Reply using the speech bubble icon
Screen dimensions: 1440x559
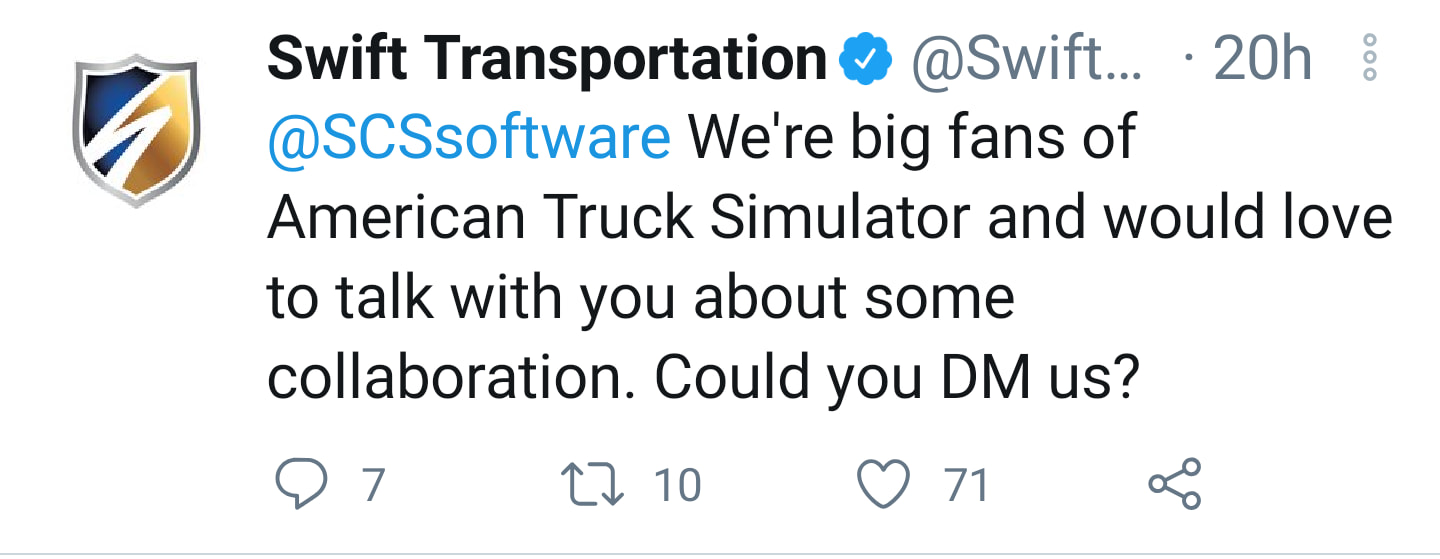coord(298,486)
